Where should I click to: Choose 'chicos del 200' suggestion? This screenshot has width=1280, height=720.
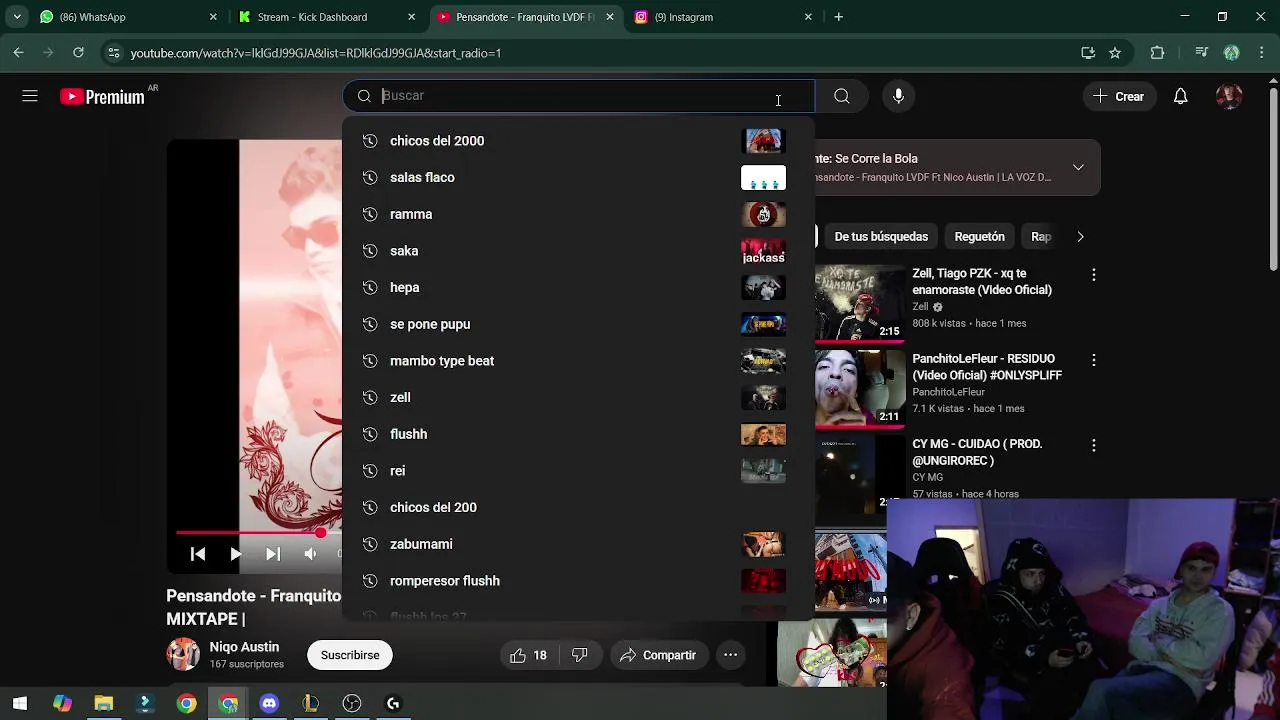click(578, 508)
